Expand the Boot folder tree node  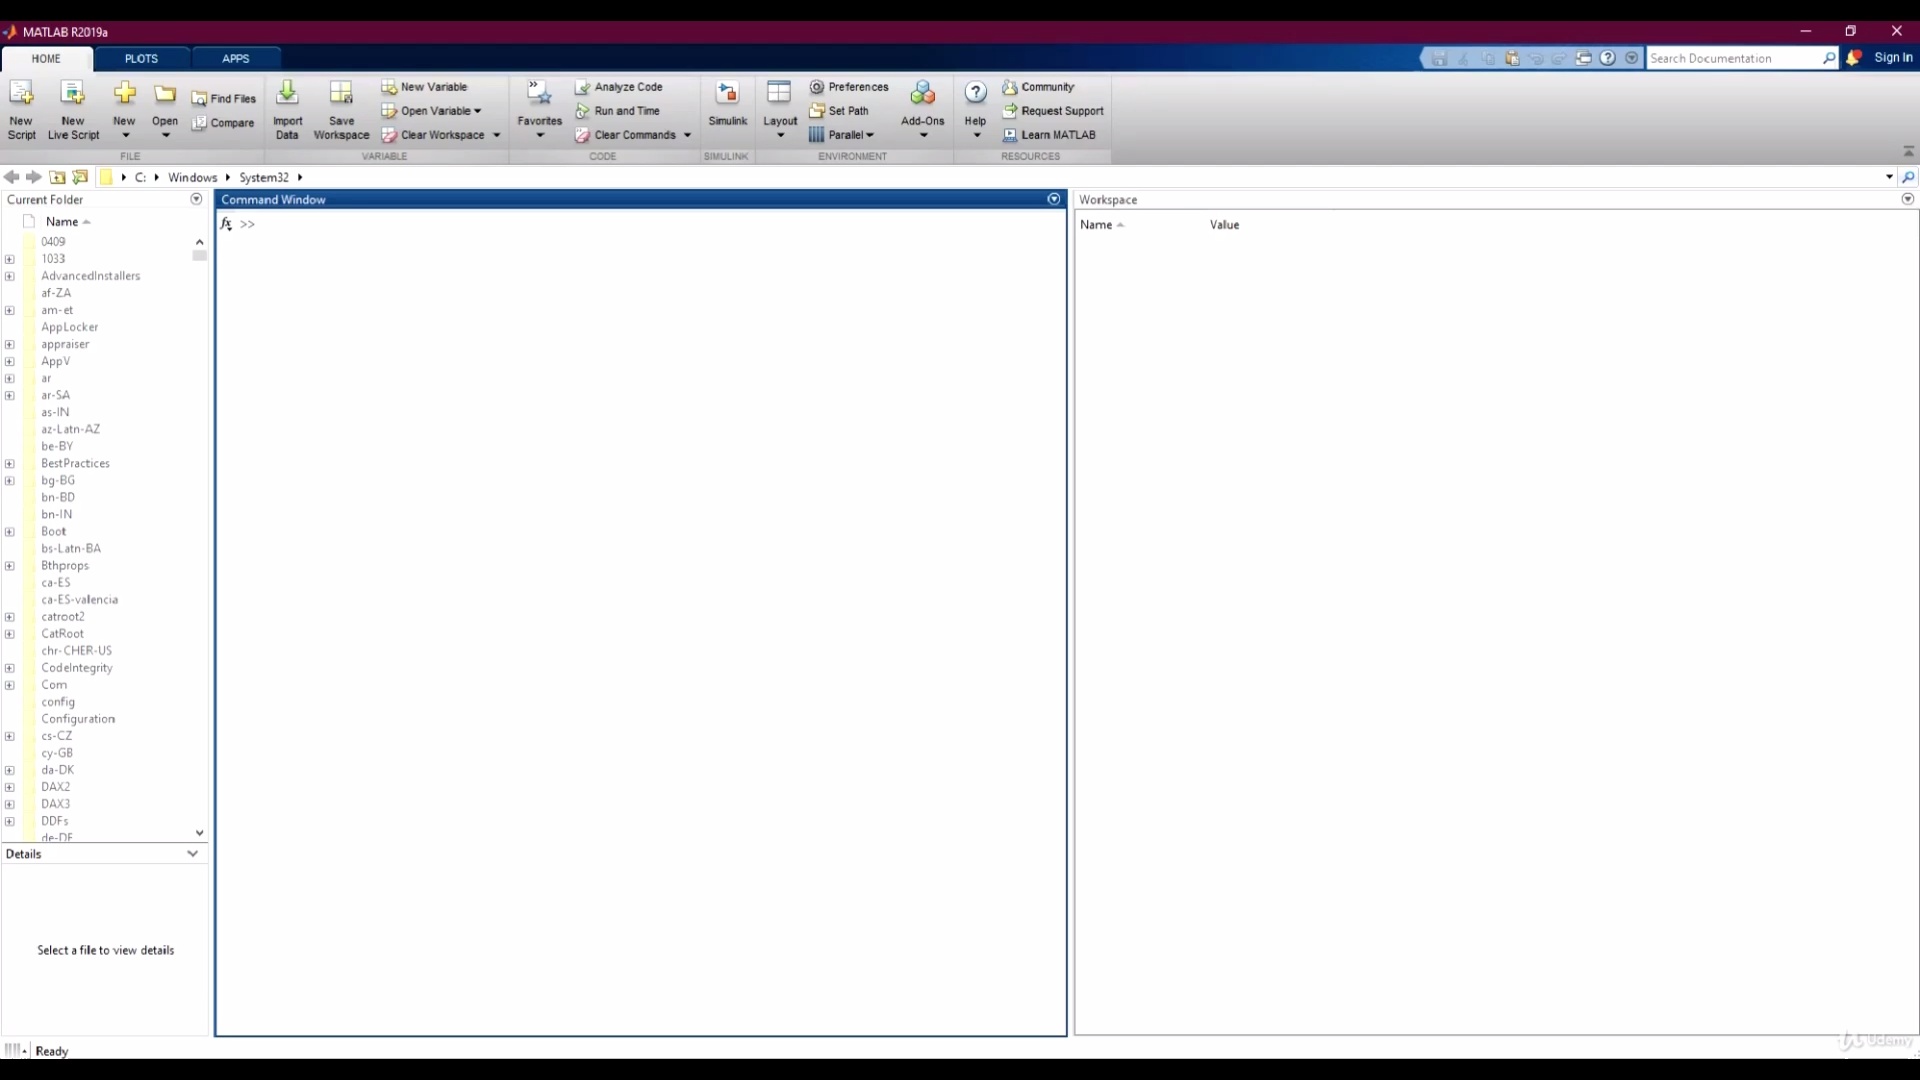pyautogui.click(x=10, y=532)
